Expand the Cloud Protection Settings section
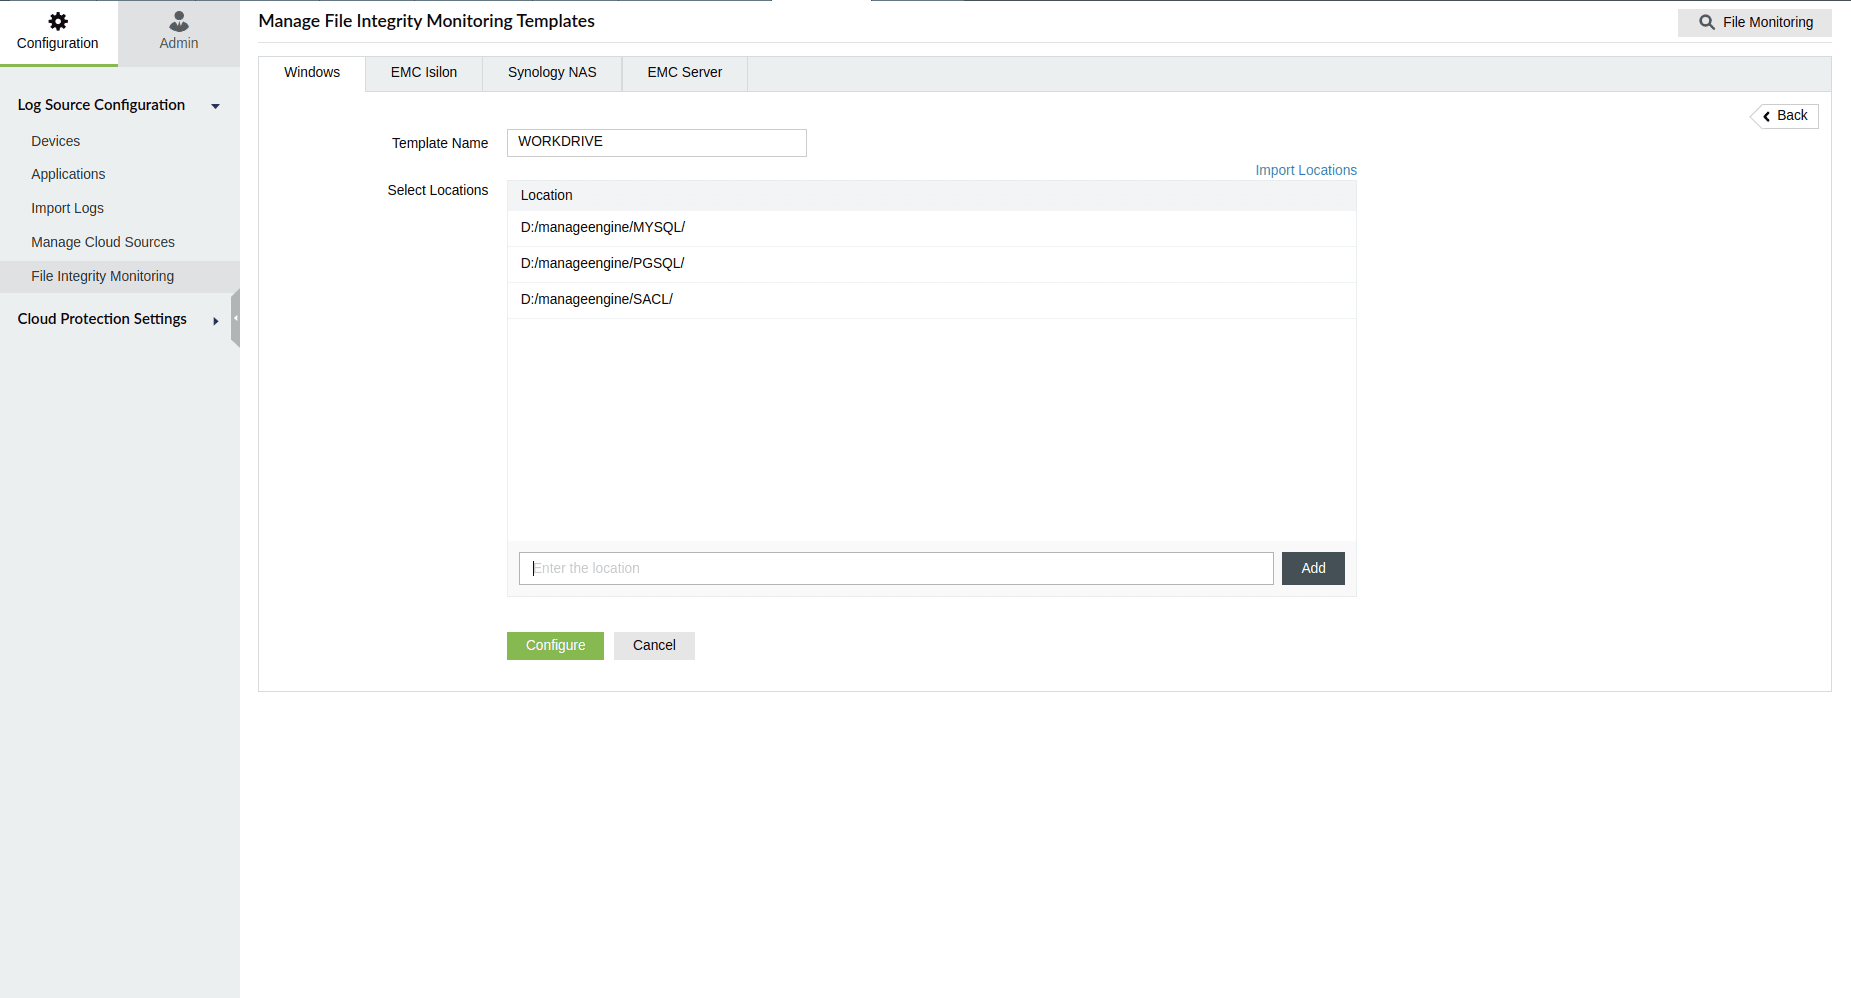 215,321
